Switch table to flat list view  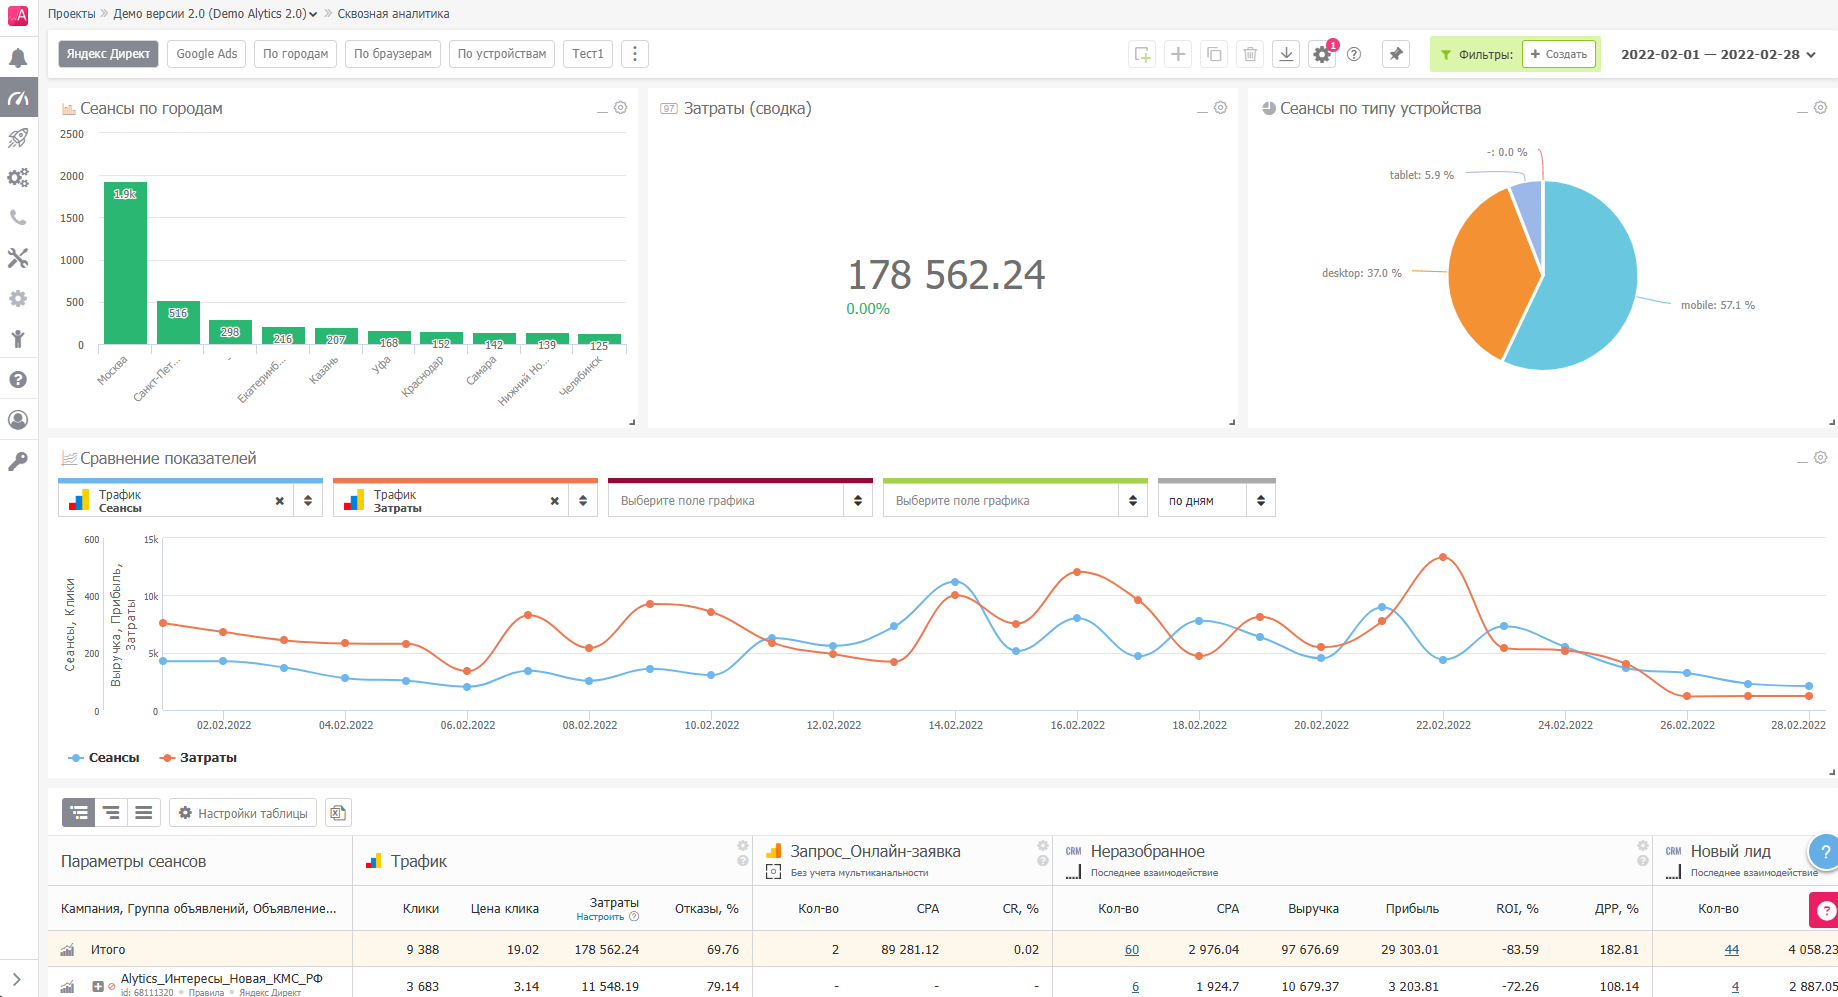[x=144, y=813]
